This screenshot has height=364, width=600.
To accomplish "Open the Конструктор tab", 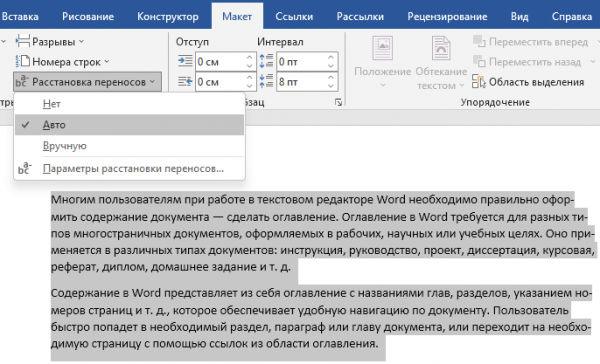I will pyautogui.click(x=168, y=16).
